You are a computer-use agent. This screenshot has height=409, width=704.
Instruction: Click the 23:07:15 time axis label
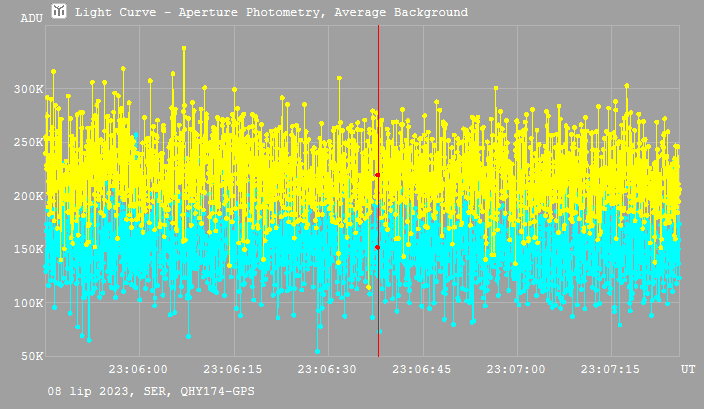point(610,369)
